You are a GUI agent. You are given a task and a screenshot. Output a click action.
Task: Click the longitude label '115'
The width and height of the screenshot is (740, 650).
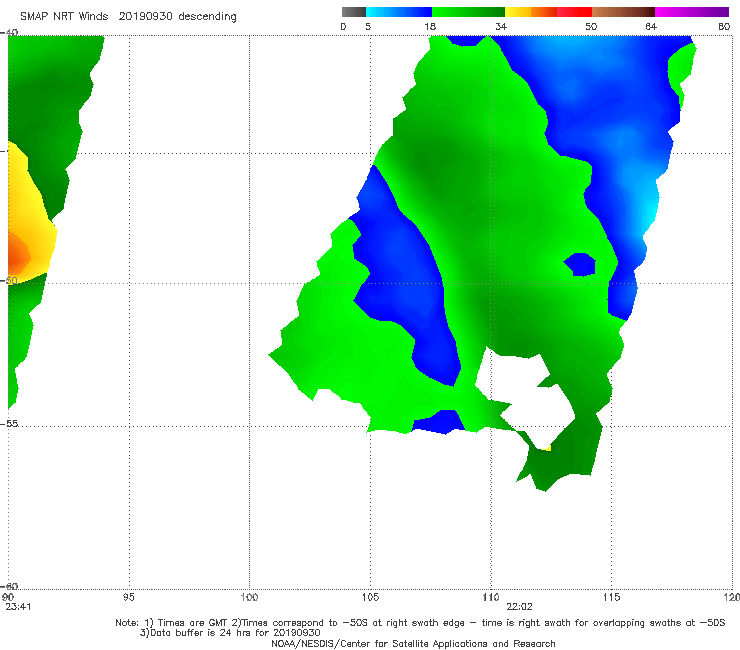tap(612, 598)
